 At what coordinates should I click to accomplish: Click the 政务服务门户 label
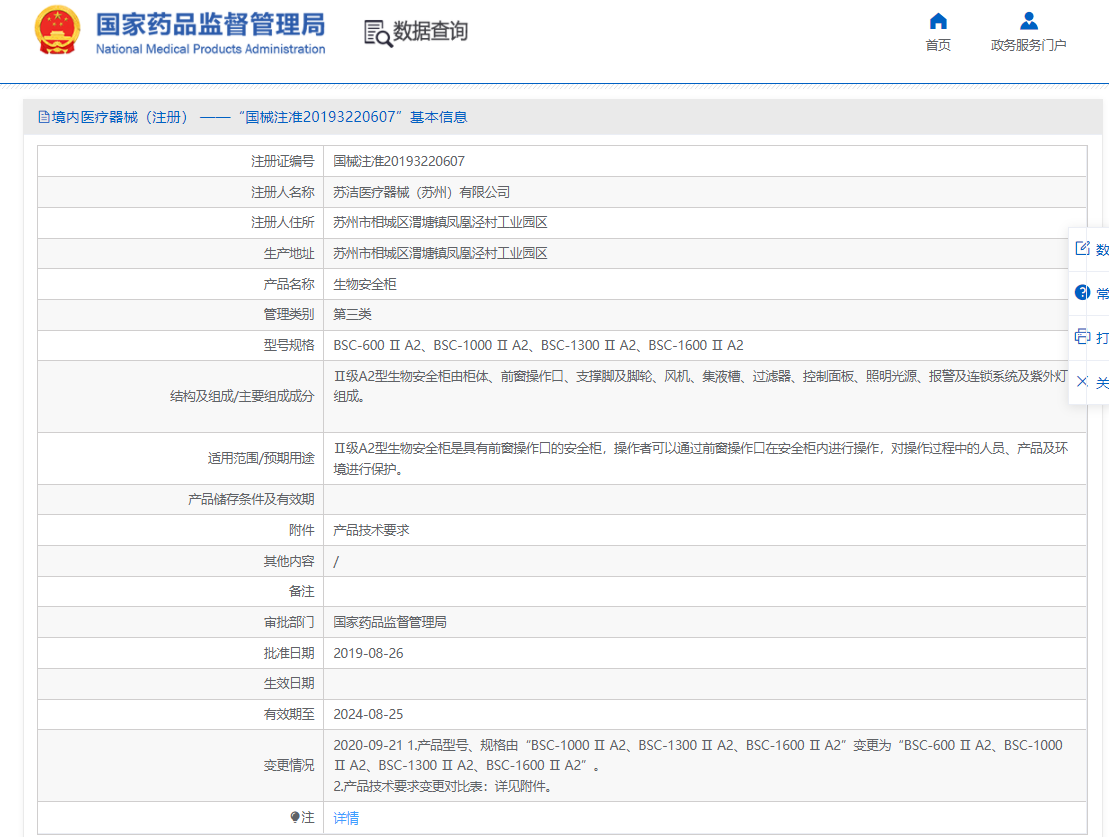coord(1028,45)
